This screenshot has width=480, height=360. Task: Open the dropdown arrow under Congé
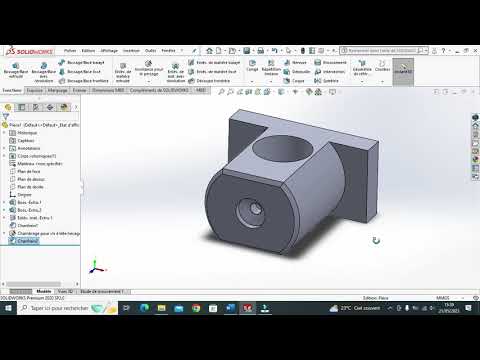tap(252, 81)
